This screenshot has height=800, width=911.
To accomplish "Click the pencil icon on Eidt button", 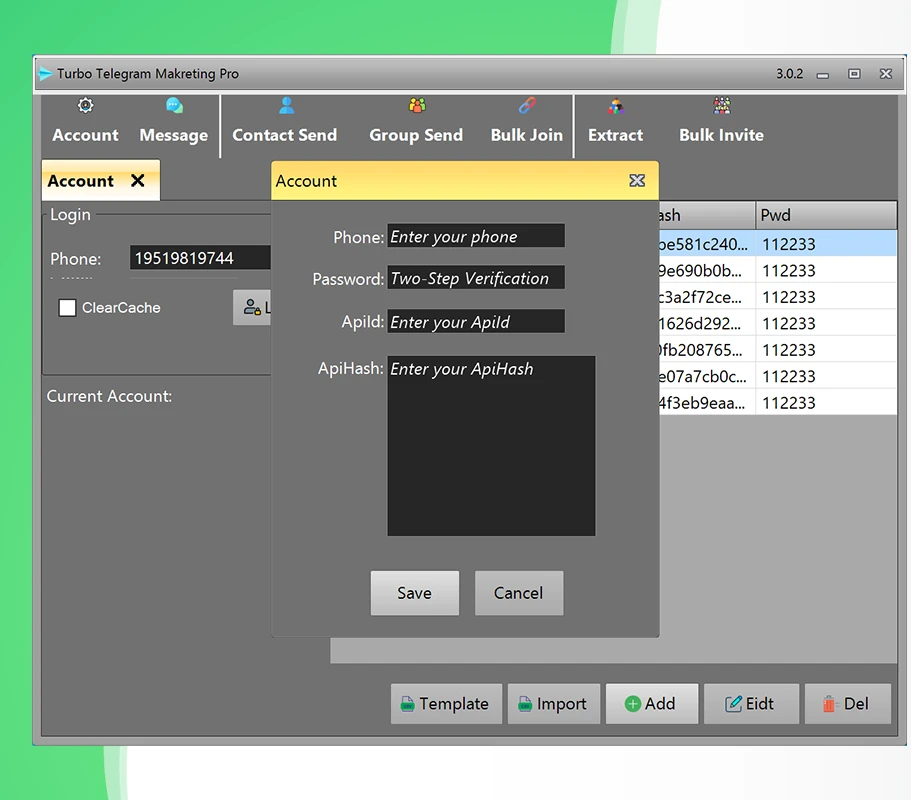I will [733, 704].
